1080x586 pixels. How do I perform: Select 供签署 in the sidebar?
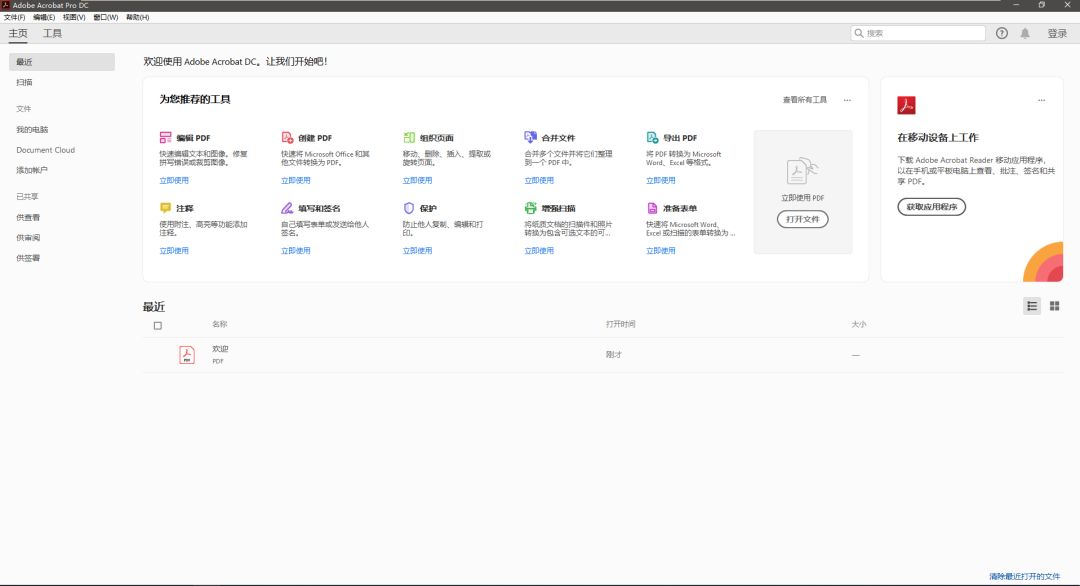[28, 258]
